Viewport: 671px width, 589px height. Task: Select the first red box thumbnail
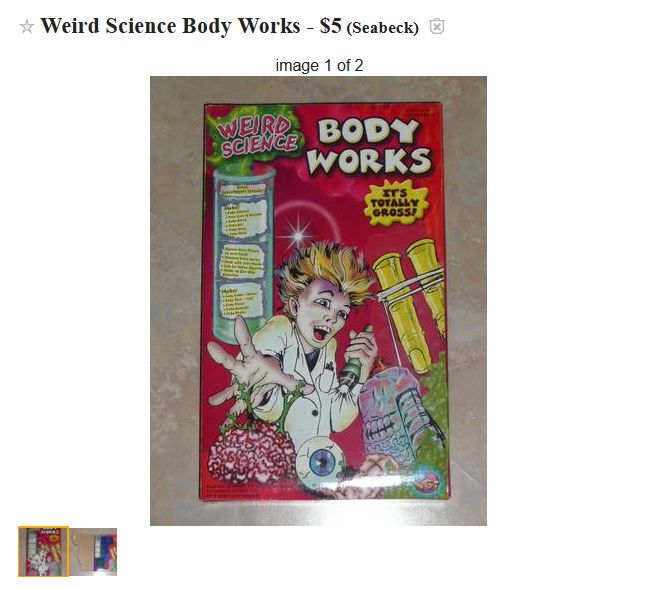[43, 552]
